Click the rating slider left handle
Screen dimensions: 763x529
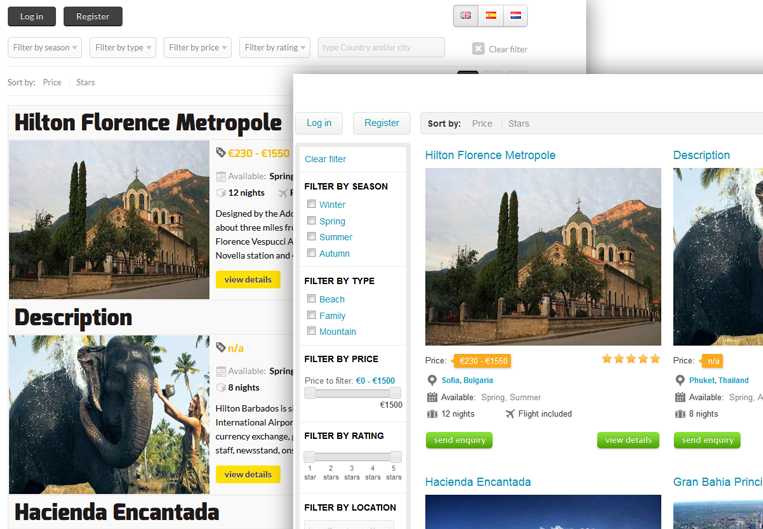309,456
